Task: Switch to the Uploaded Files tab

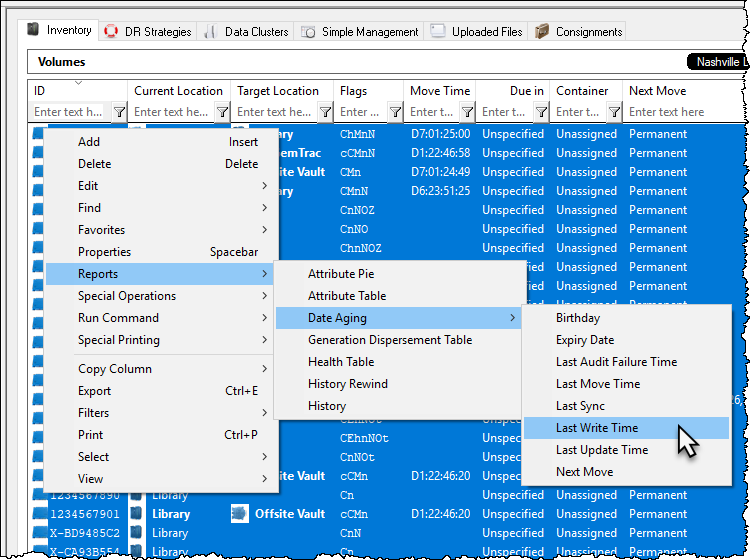Action: [x=476, y=32]
